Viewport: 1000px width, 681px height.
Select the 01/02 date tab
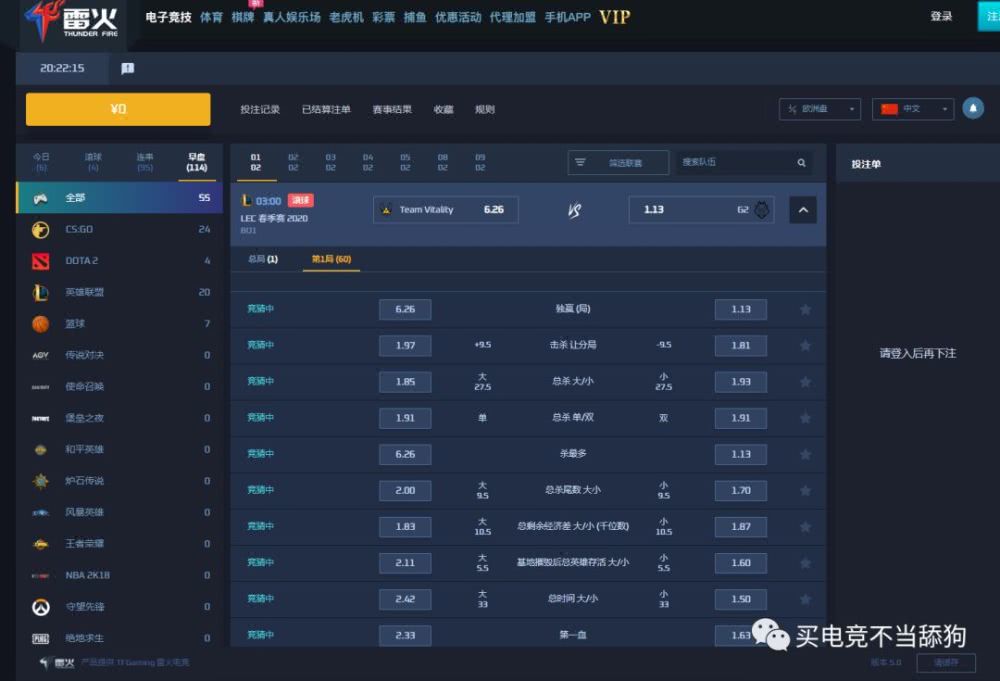[256, 162]
